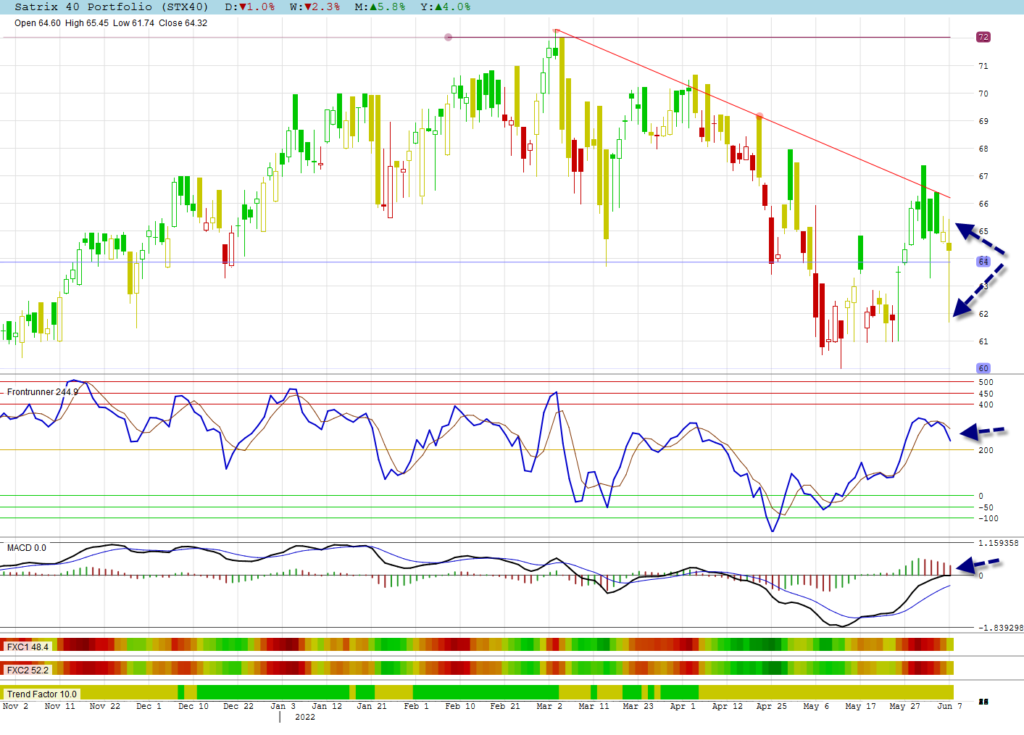Click the 450 Frontrunner scale label
1024x735 pixels.
(x=985, y=394)
